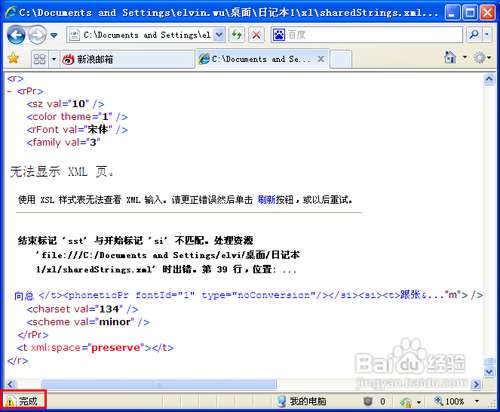Open a new blank tab
This screenshot has height=412, width=500.
(x=341, y=59)
